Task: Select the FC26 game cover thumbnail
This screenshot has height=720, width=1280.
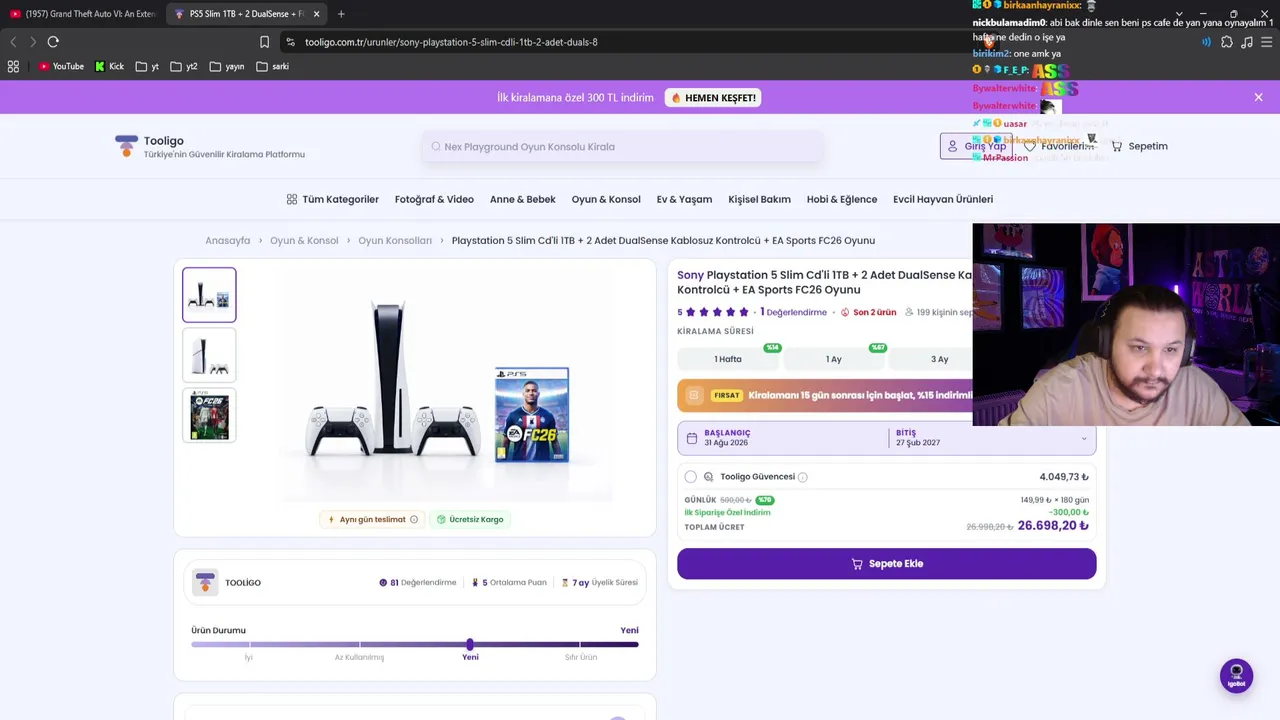Action: point(209,415)
